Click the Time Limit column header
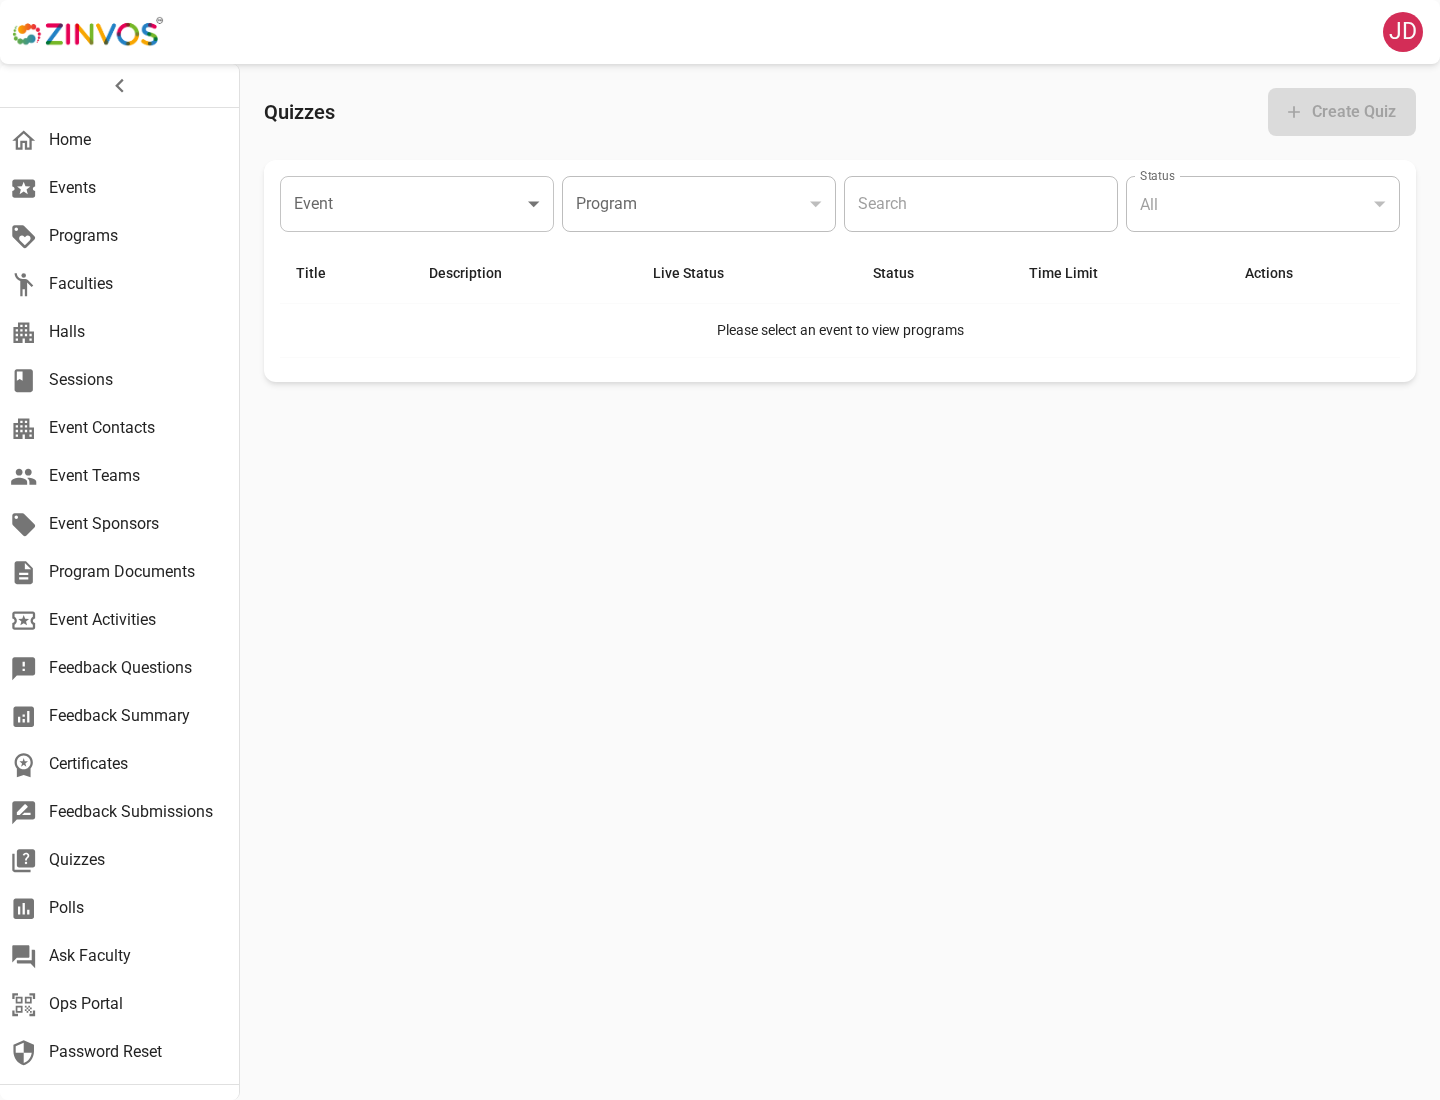 pyautogui.click(x=1063, y=273)
